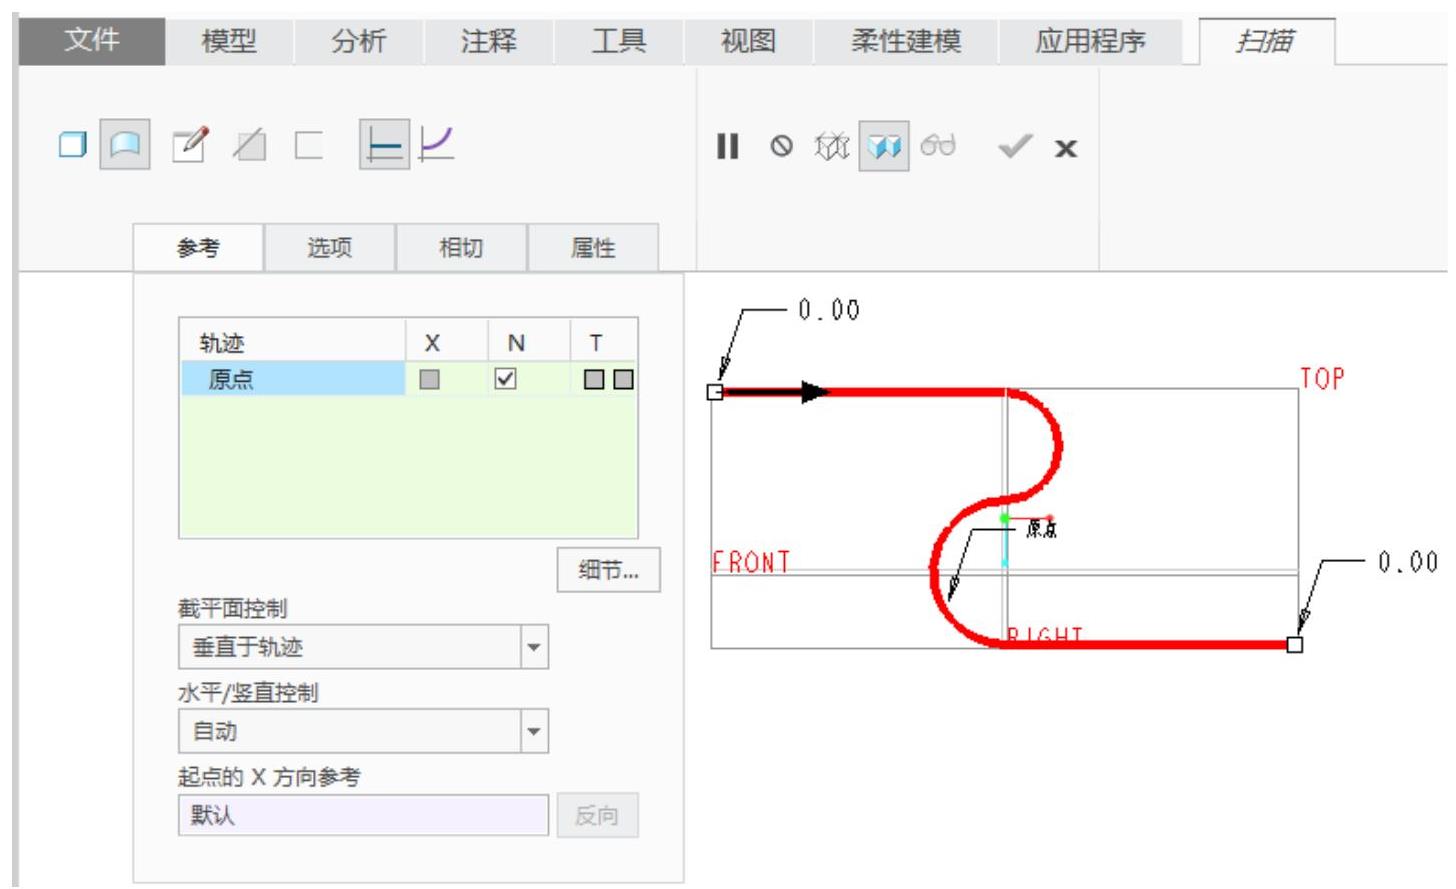The image size is (1456, 889).
Task: Click the verify glasses preview icon
Action: click(938, 147)
